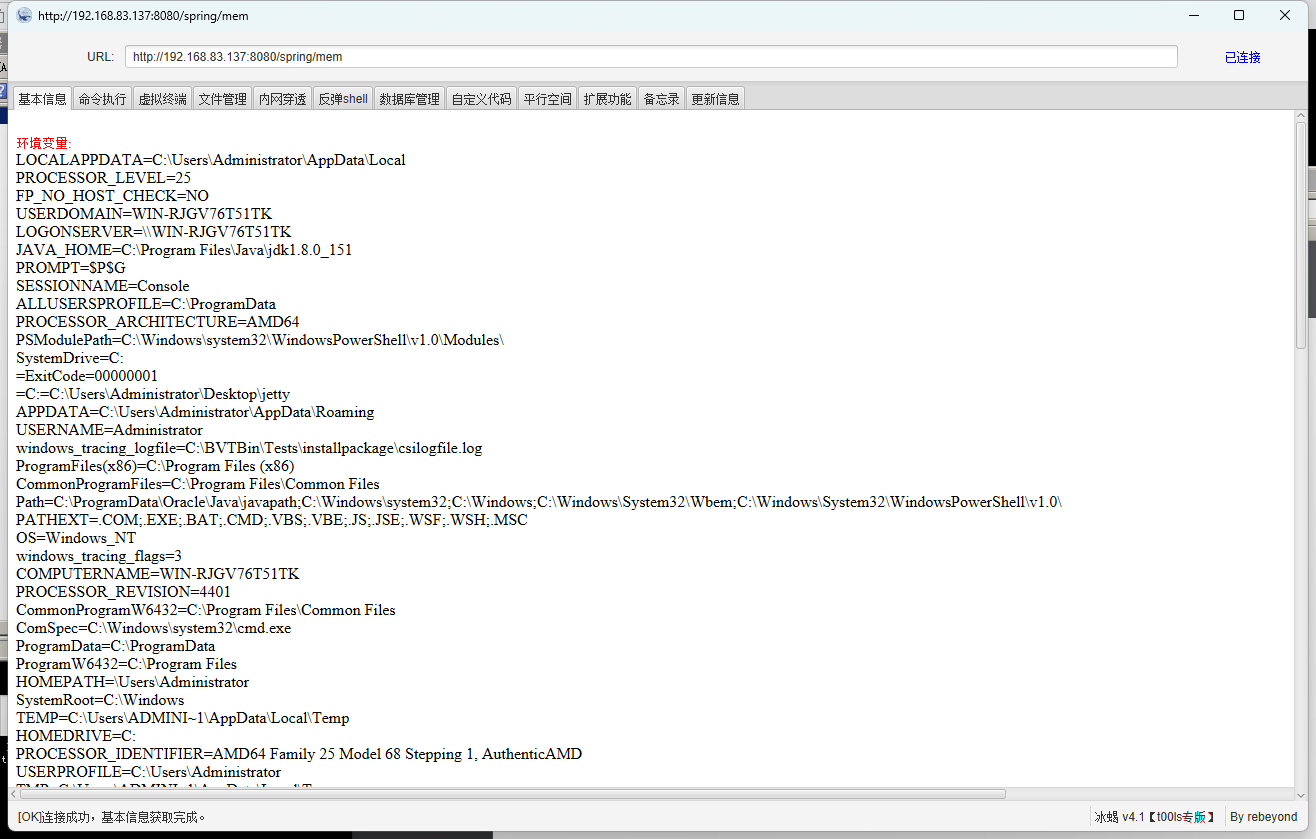View the 更新信息 tab
Screen dimensions: 1316x839
(715, 99)
